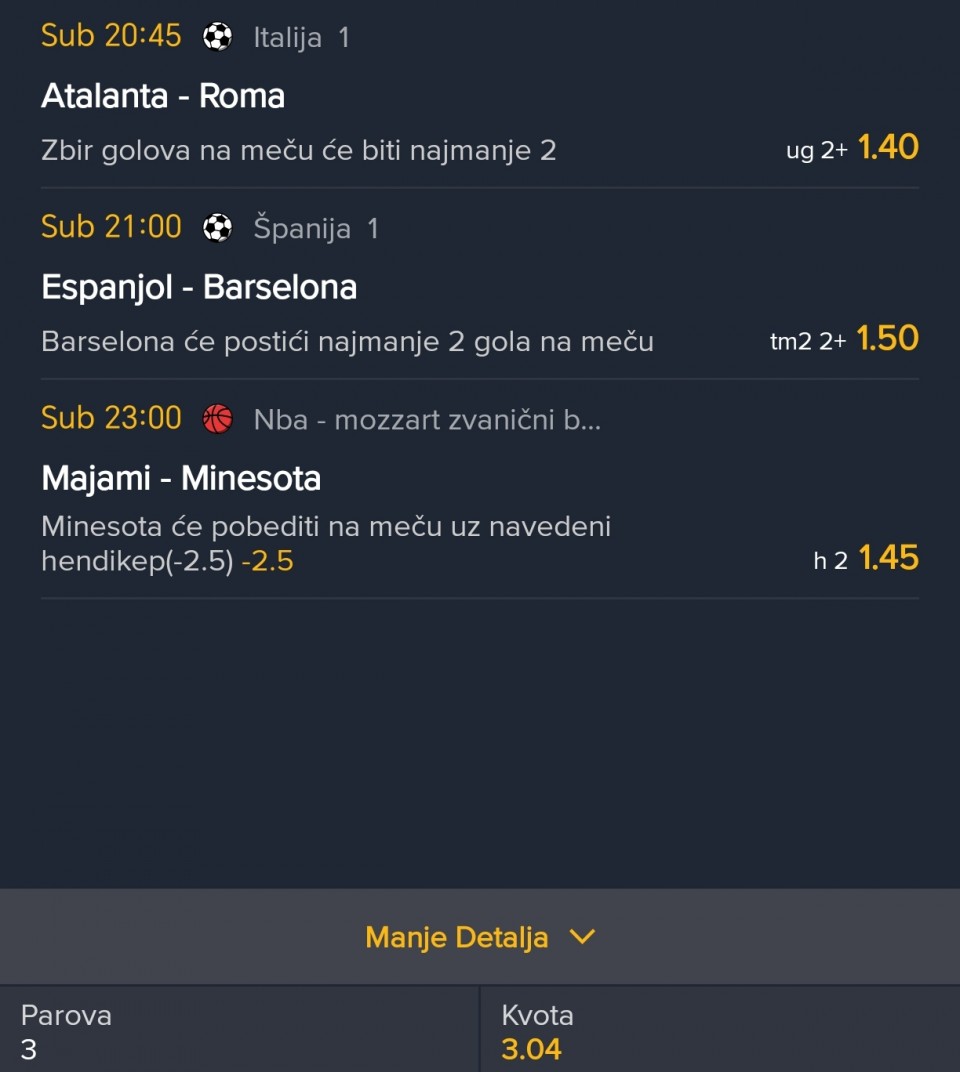This screenshot has width=960, height=1072.
Task: Click the soccer ball icon beside Italija 1
Action: click(x=217, y=37)
